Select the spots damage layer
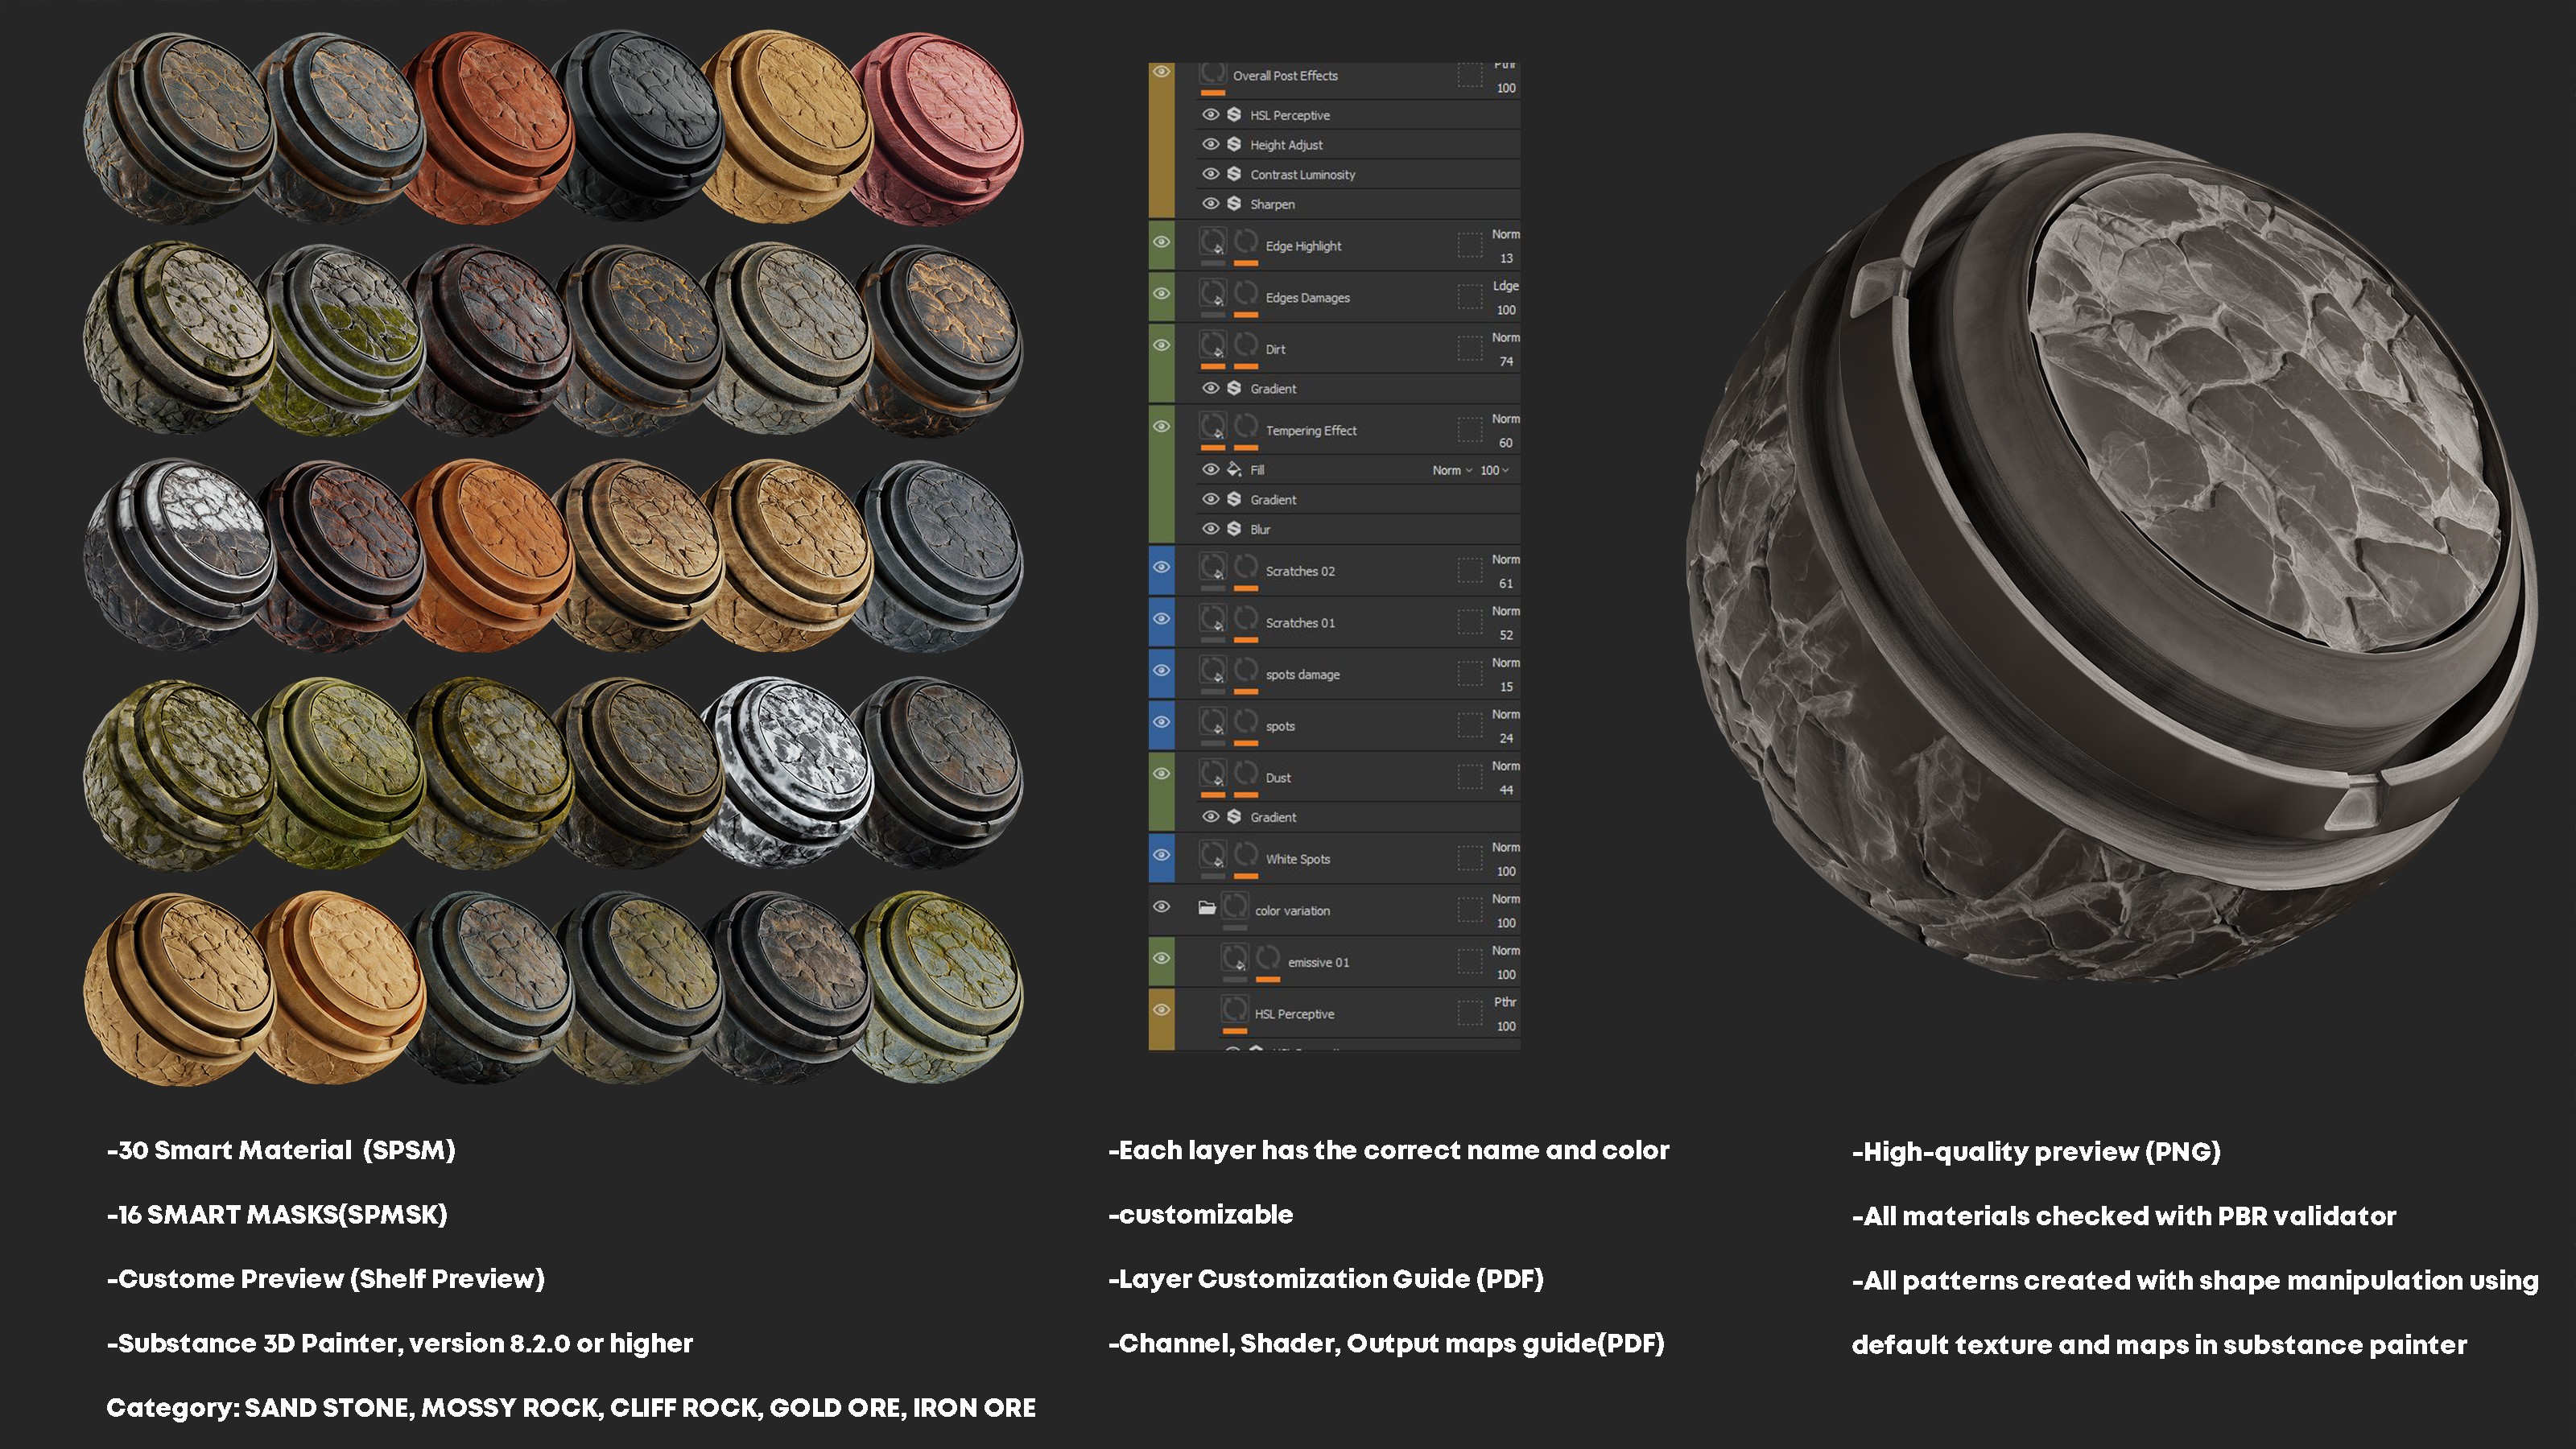Viewport: 2576px width, 1449px height. [1303, 674]
